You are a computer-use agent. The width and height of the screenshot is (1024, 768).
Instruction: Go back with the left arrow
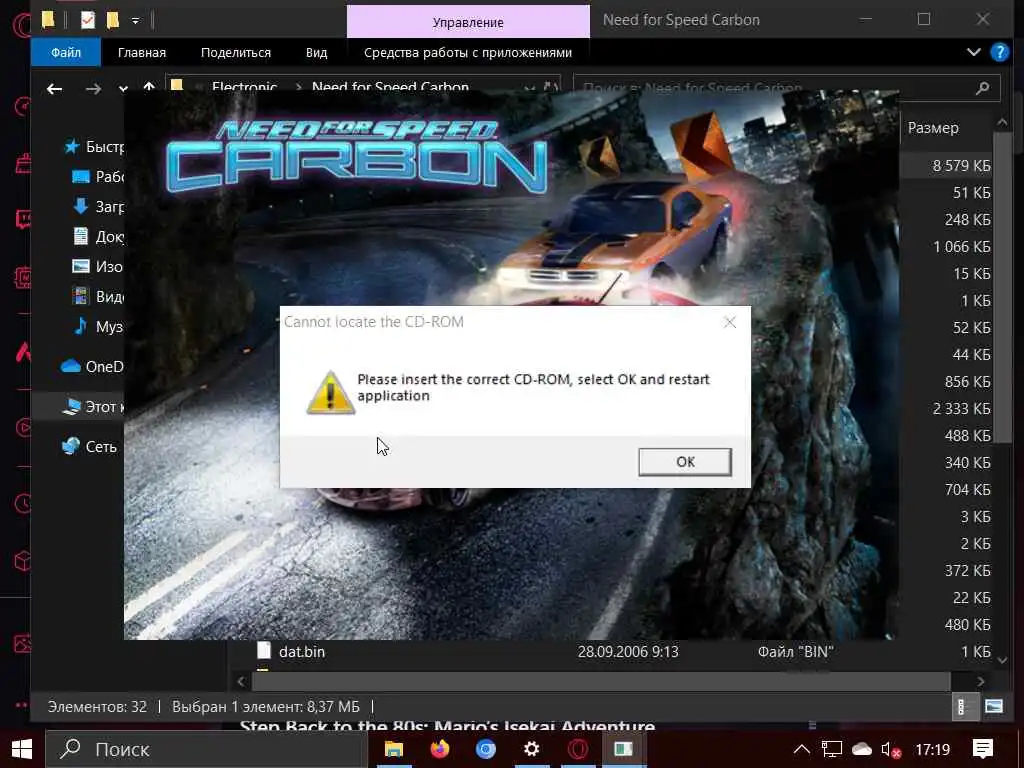54,88
